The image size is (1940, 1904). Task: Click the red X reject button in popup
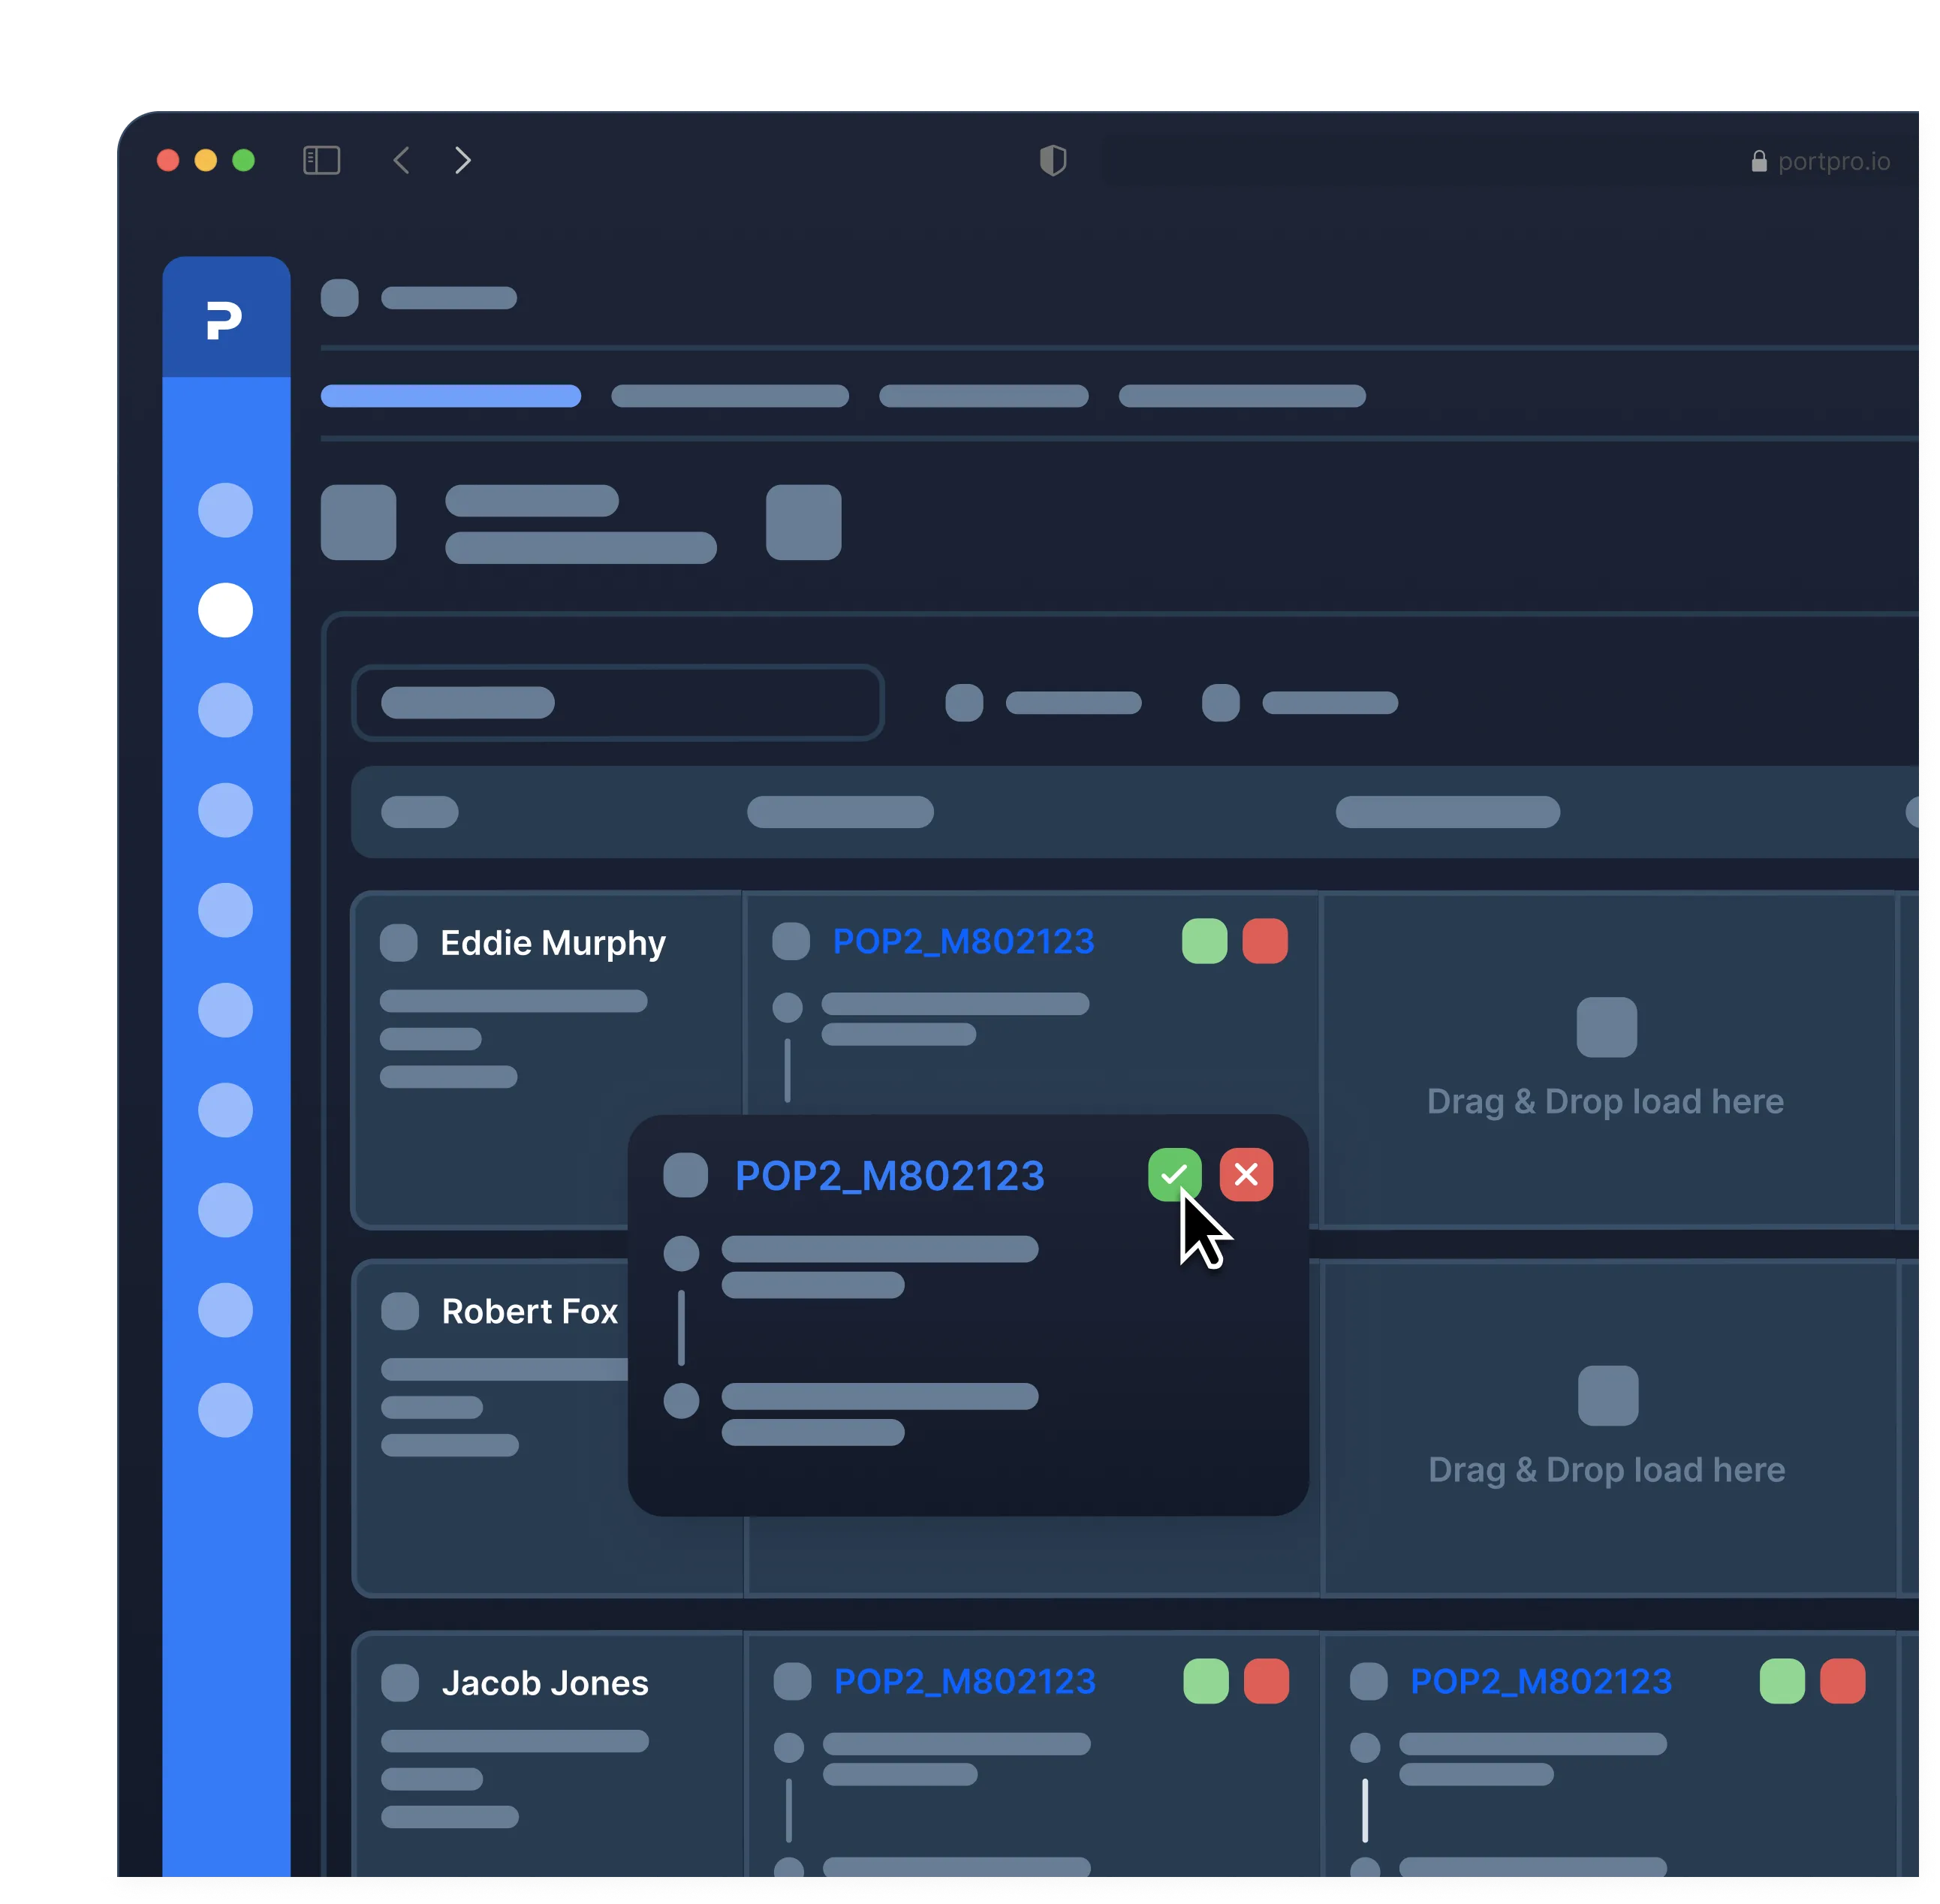point(1246,1174)
